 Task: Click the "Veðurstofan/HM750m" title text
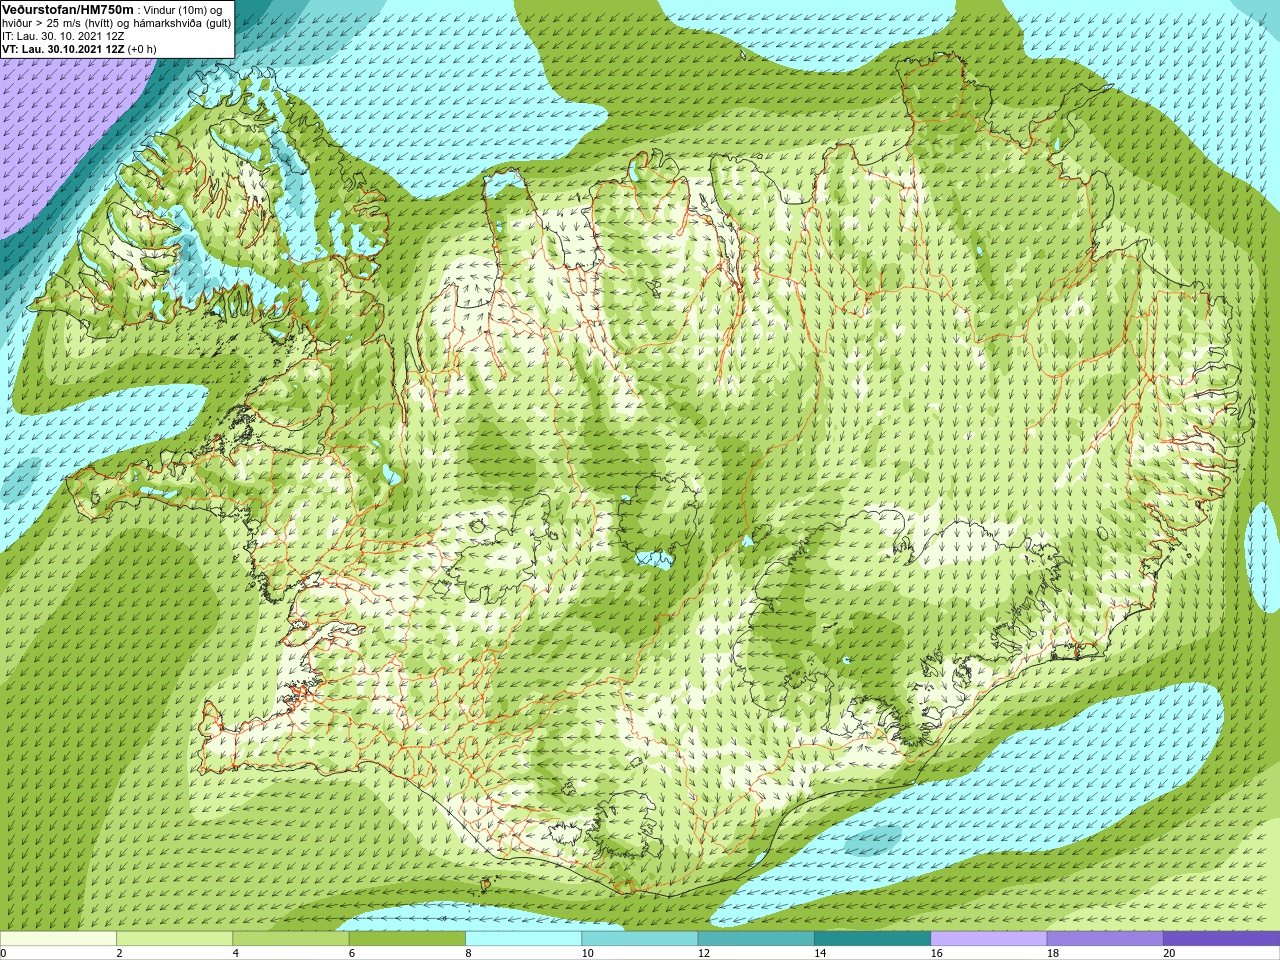pos(68,9)
